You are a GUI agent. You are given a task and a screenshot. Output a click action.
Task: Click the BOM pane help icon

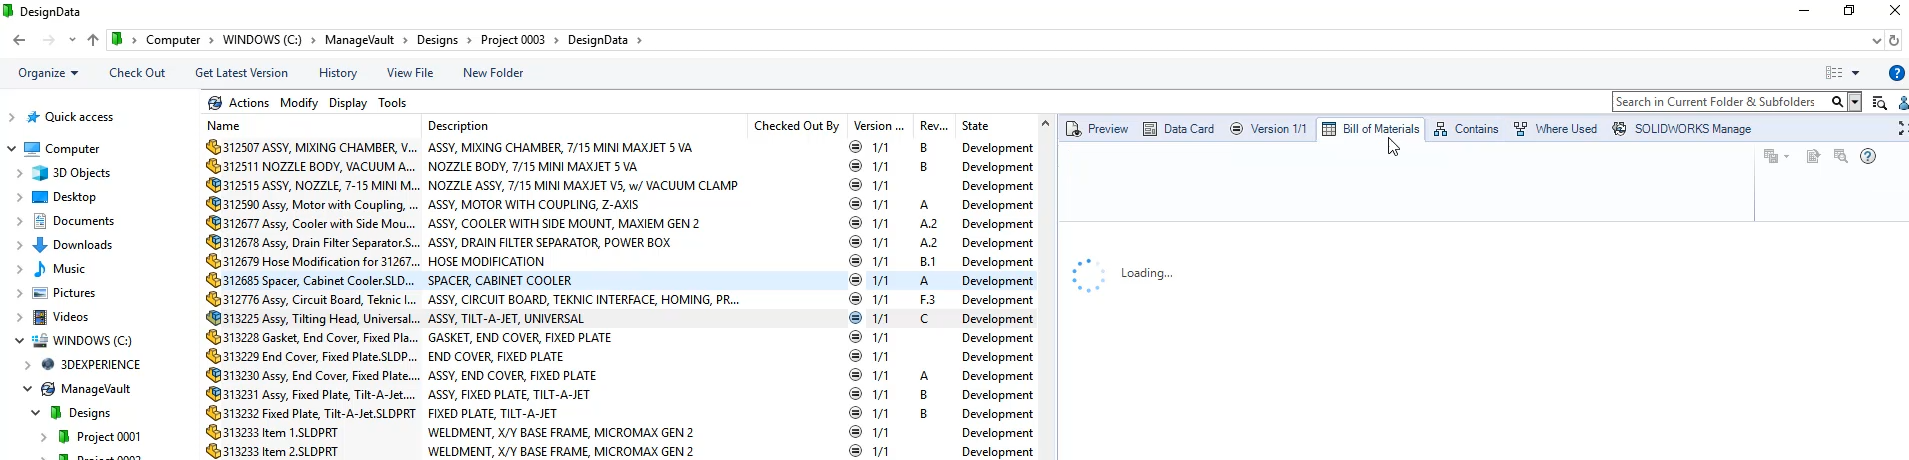(1868, 156)
